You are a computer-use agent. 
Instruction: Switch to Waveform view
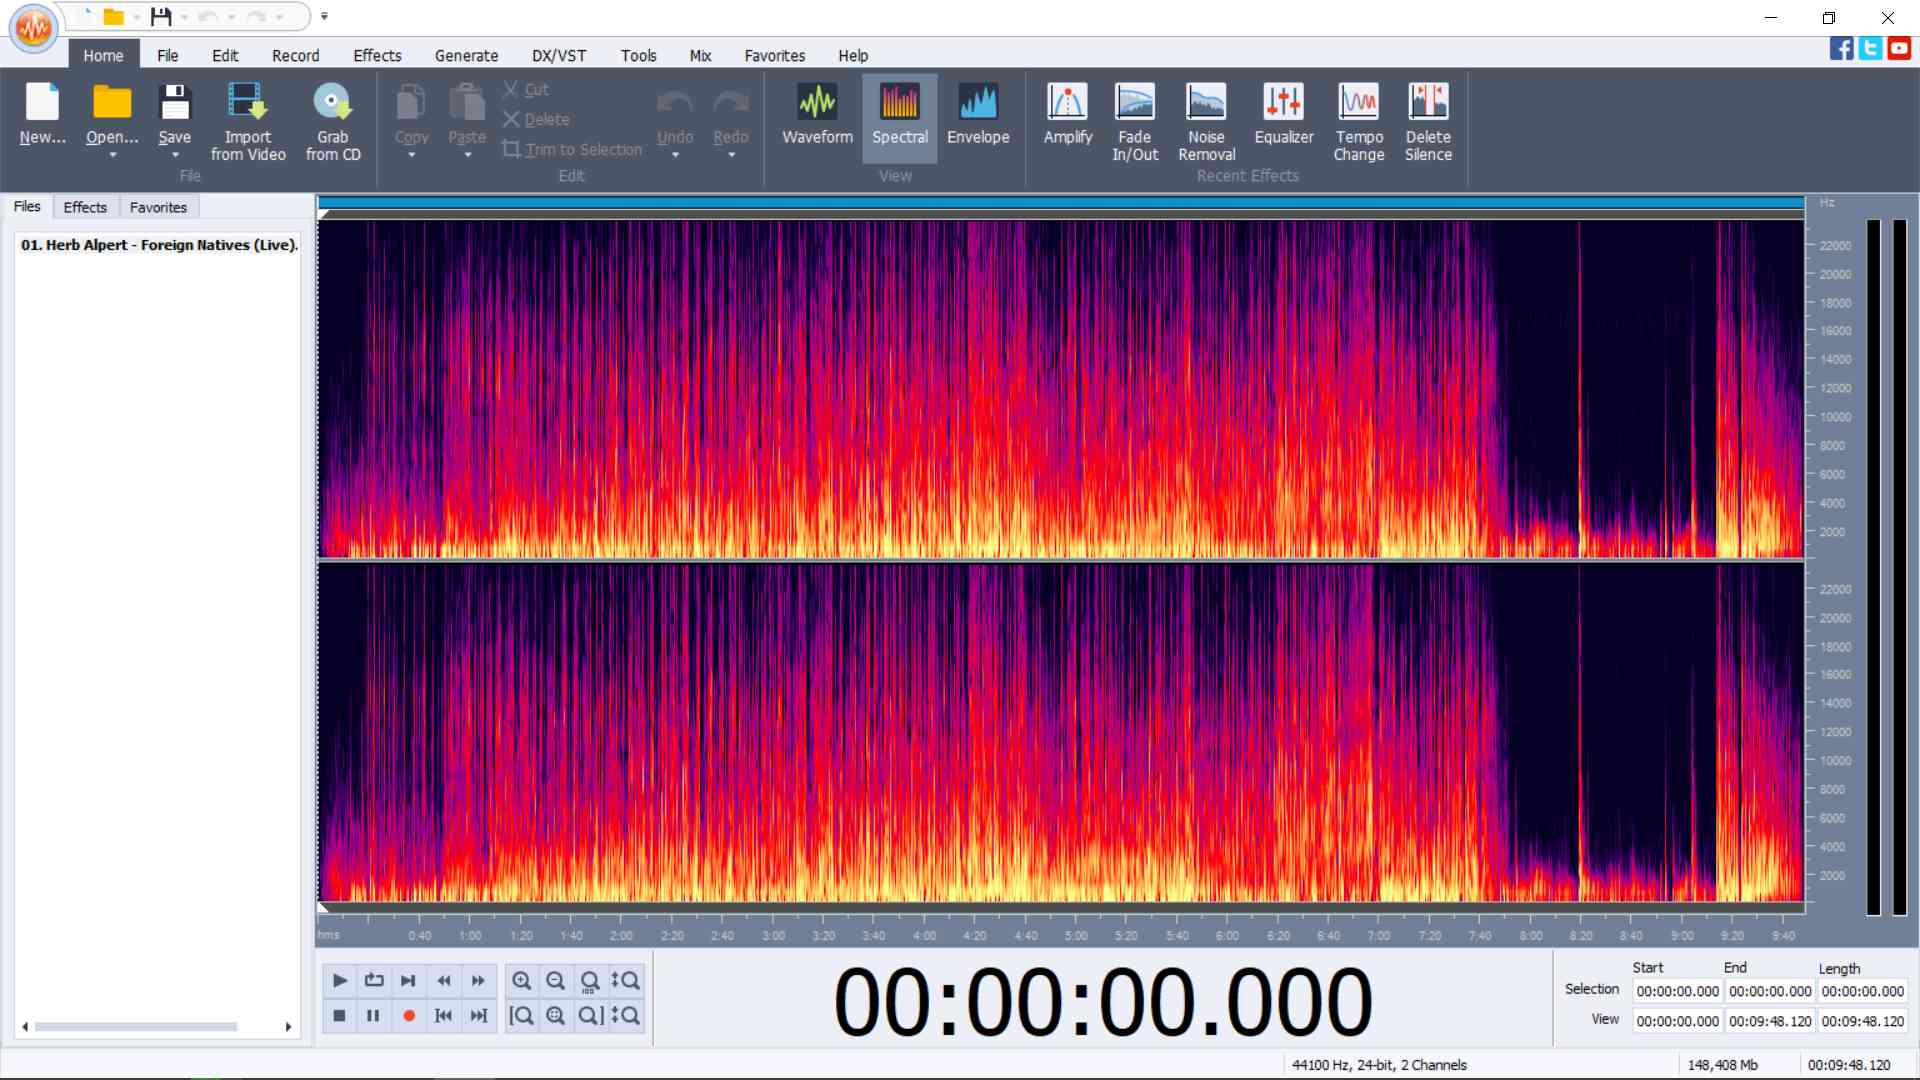[x=817, y=113]
